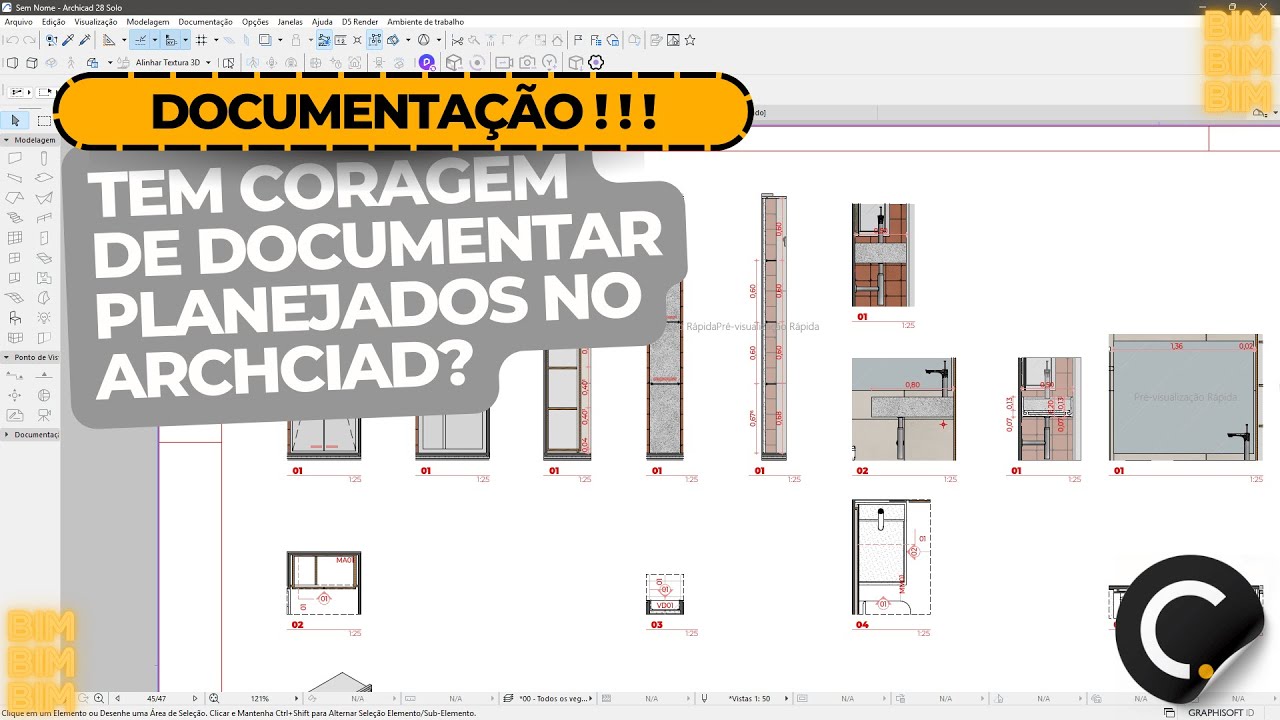1280x720 pixels.
Task: Collapse the Ponto de Vista toolbox group
Action: (x=6, y=357)
